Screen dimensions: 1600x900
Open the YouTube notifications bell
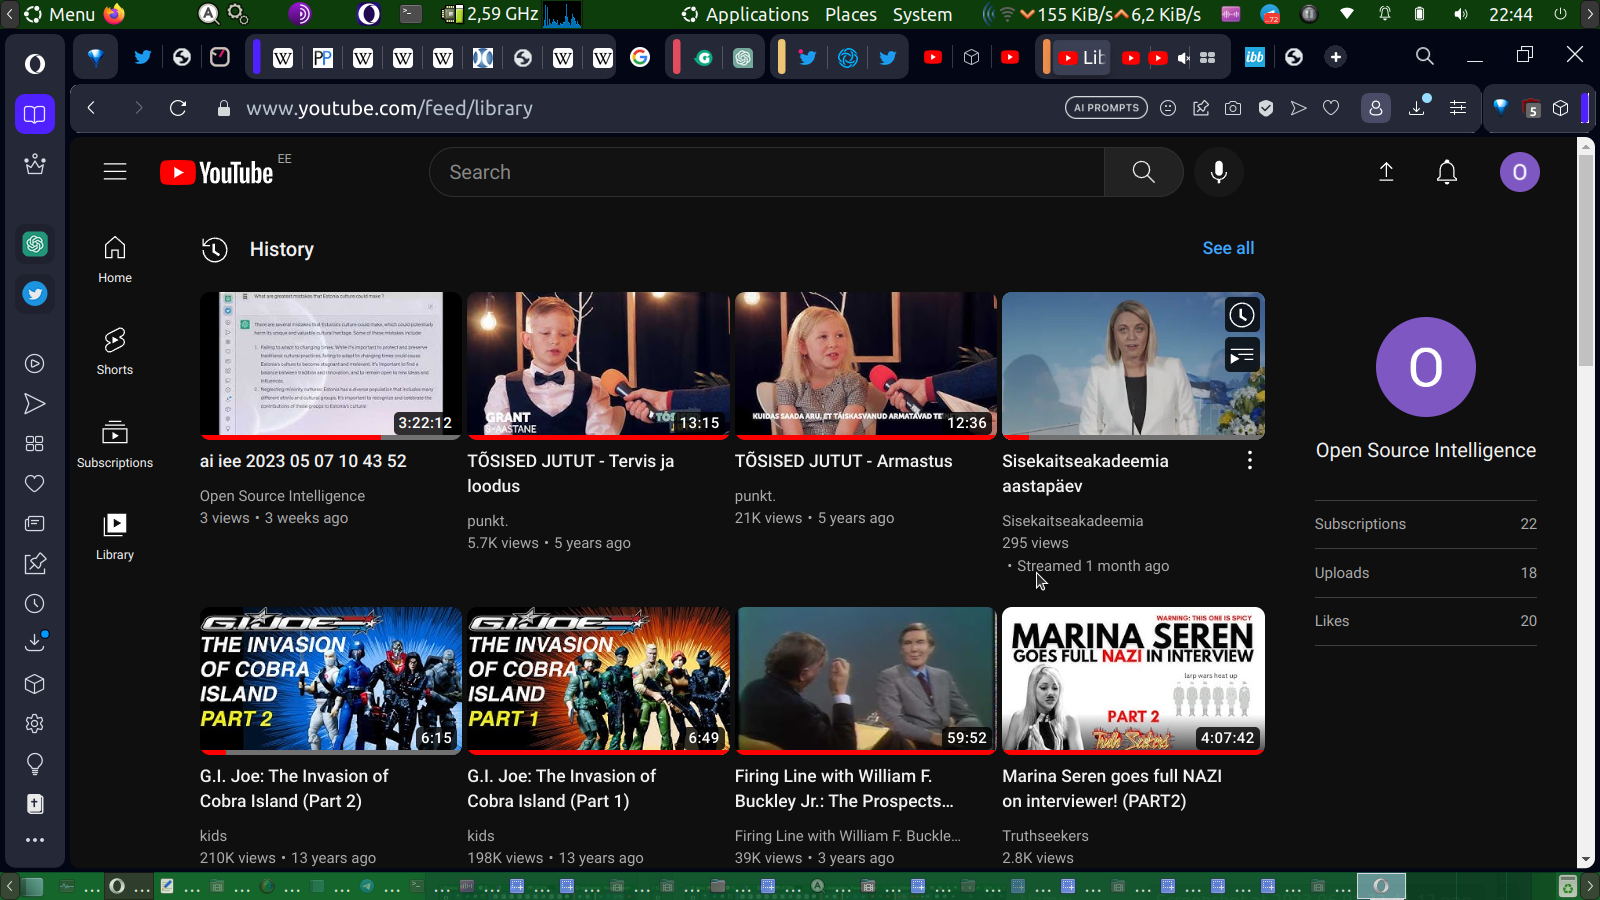coord(1446,172)
